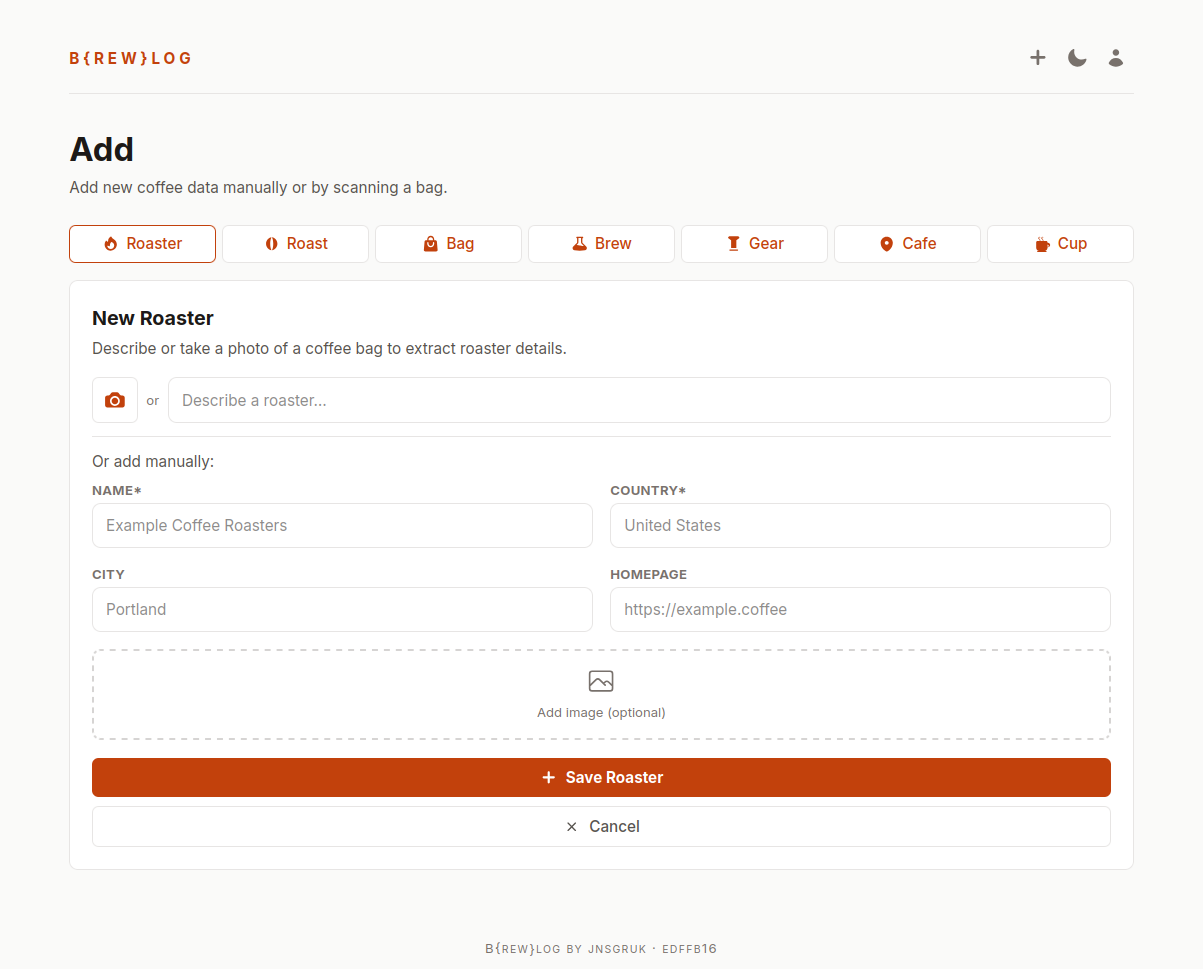Image resolution: width=1203 pixels, height=969 pixels.
Task: Open the Cup tab
Action: (x=1060, y=244)
